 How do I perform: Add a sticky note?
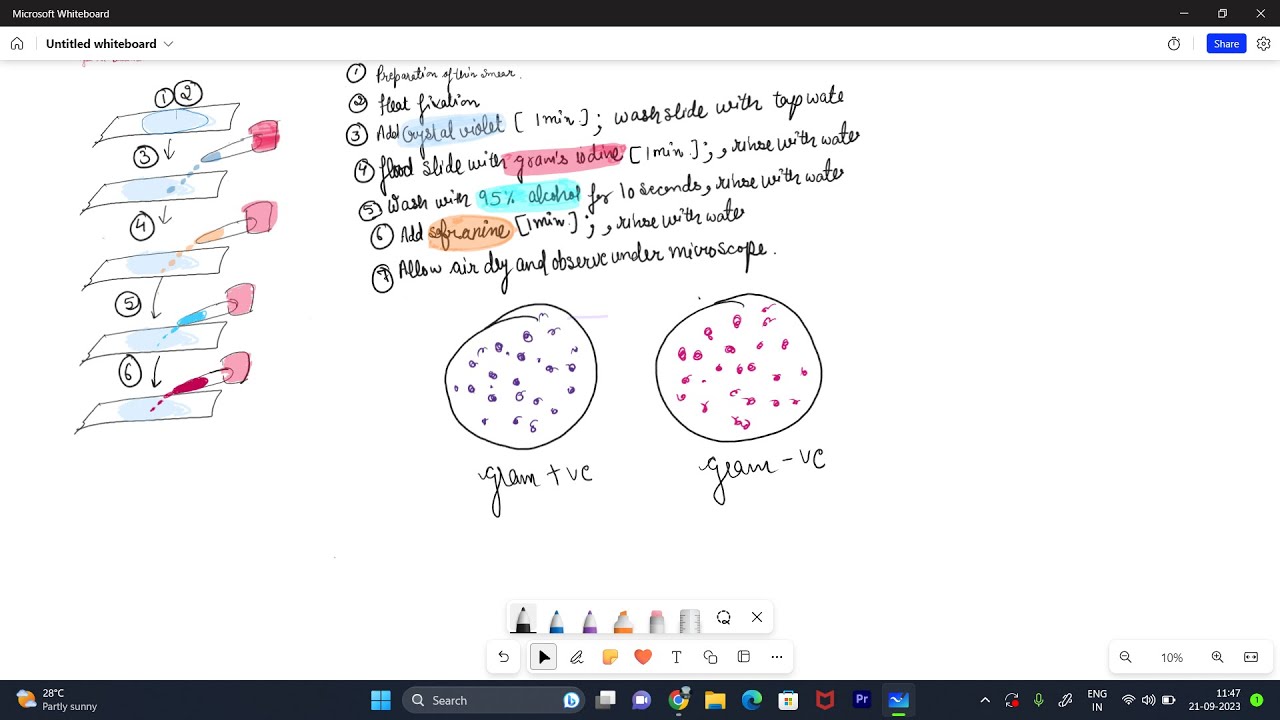point(610,657)
